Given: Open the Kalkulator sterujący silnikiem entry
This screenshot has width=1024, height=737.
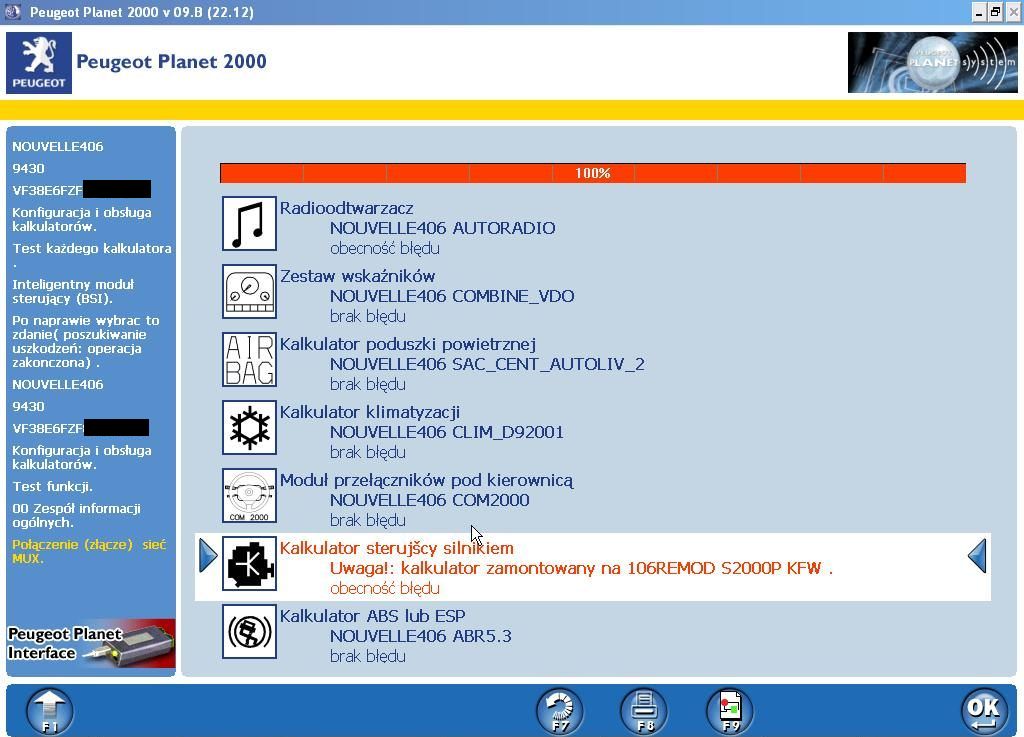Looking at the screenshot, I should [397, 548].
